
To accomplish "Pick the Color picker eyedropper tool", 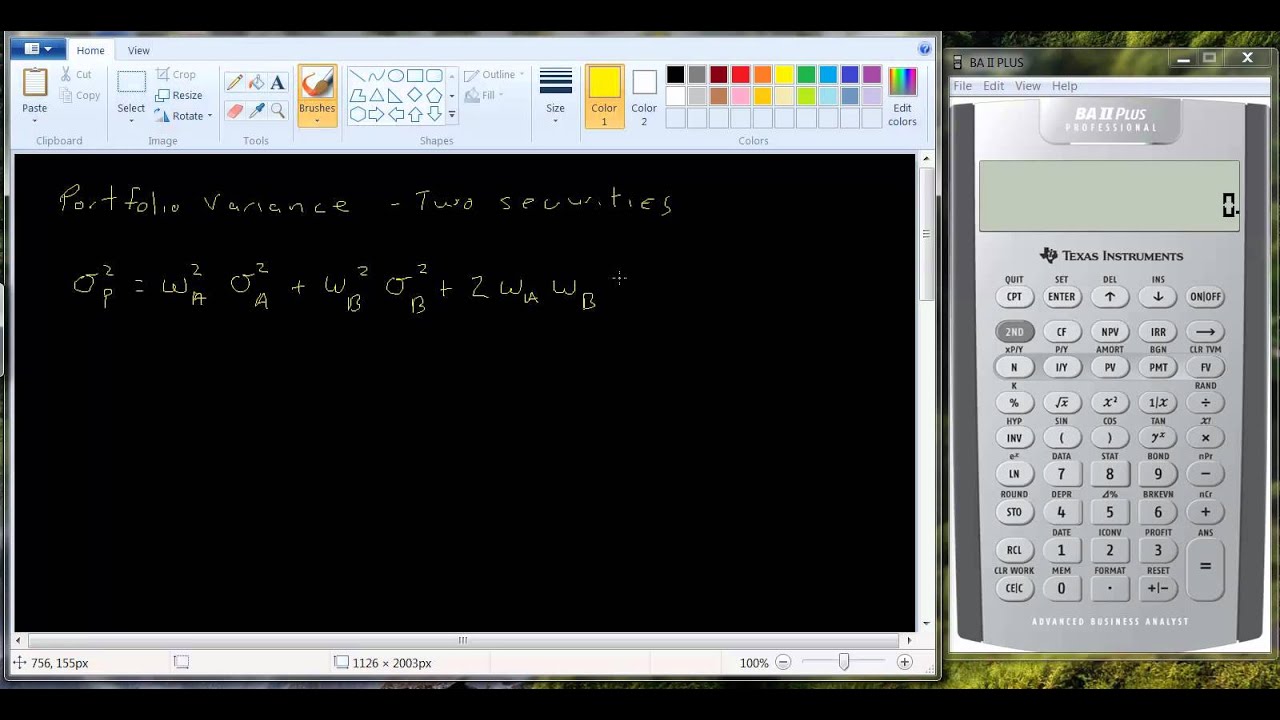I will (x=256, y=111).
